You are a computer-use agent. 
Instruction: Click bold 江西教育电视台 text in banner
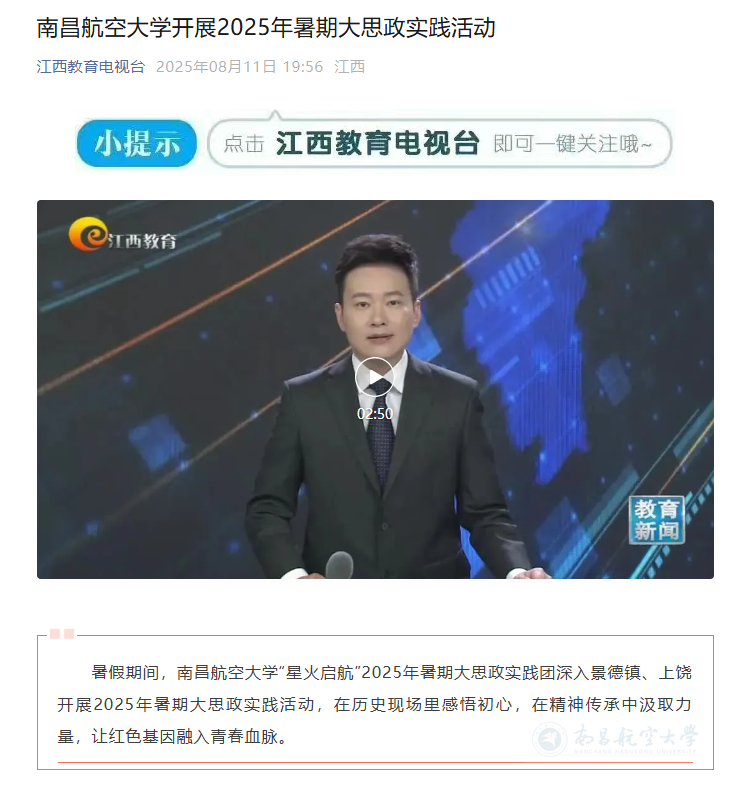378,143
